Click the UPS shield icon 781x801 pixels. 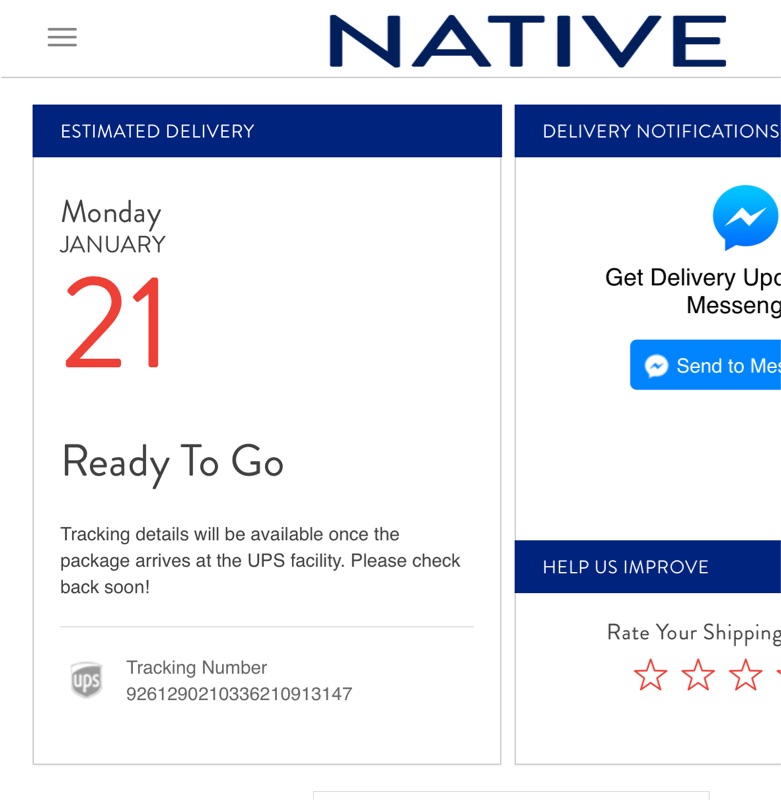point(86,680)
